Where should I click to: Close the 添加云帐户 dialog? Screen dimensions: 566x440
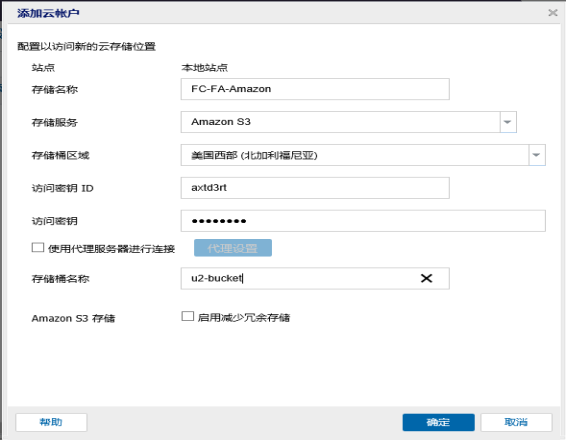pyautogui.click(x=553, y=13)
